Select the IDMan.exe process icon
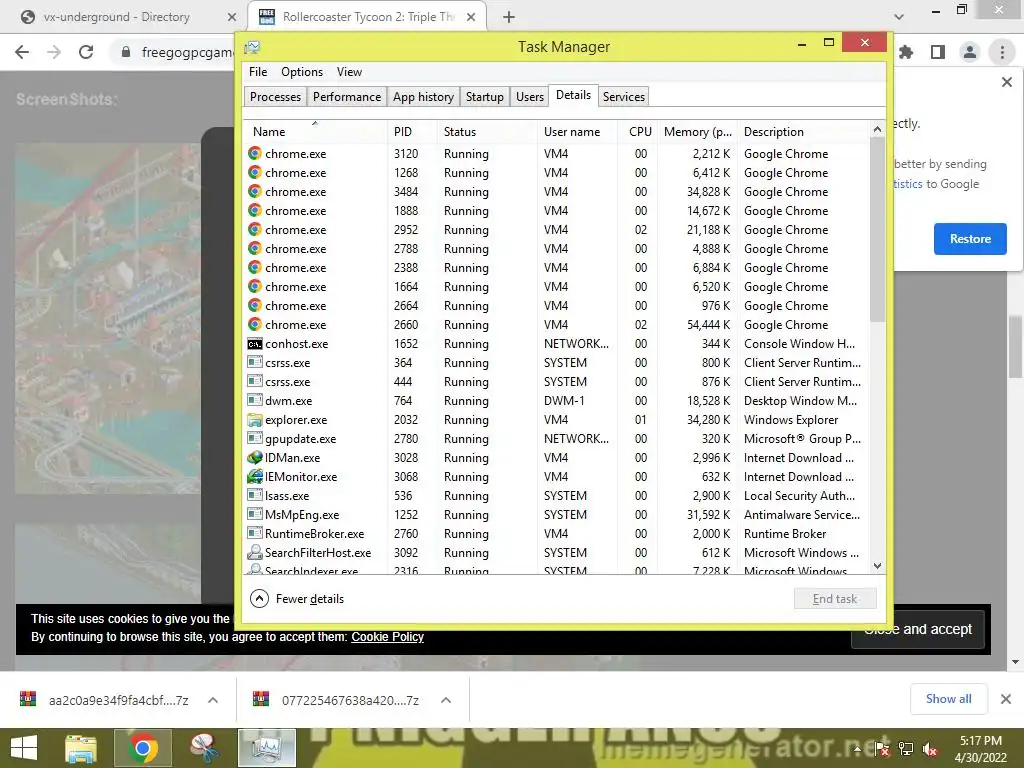1024x768 pixels. point(255,457)
